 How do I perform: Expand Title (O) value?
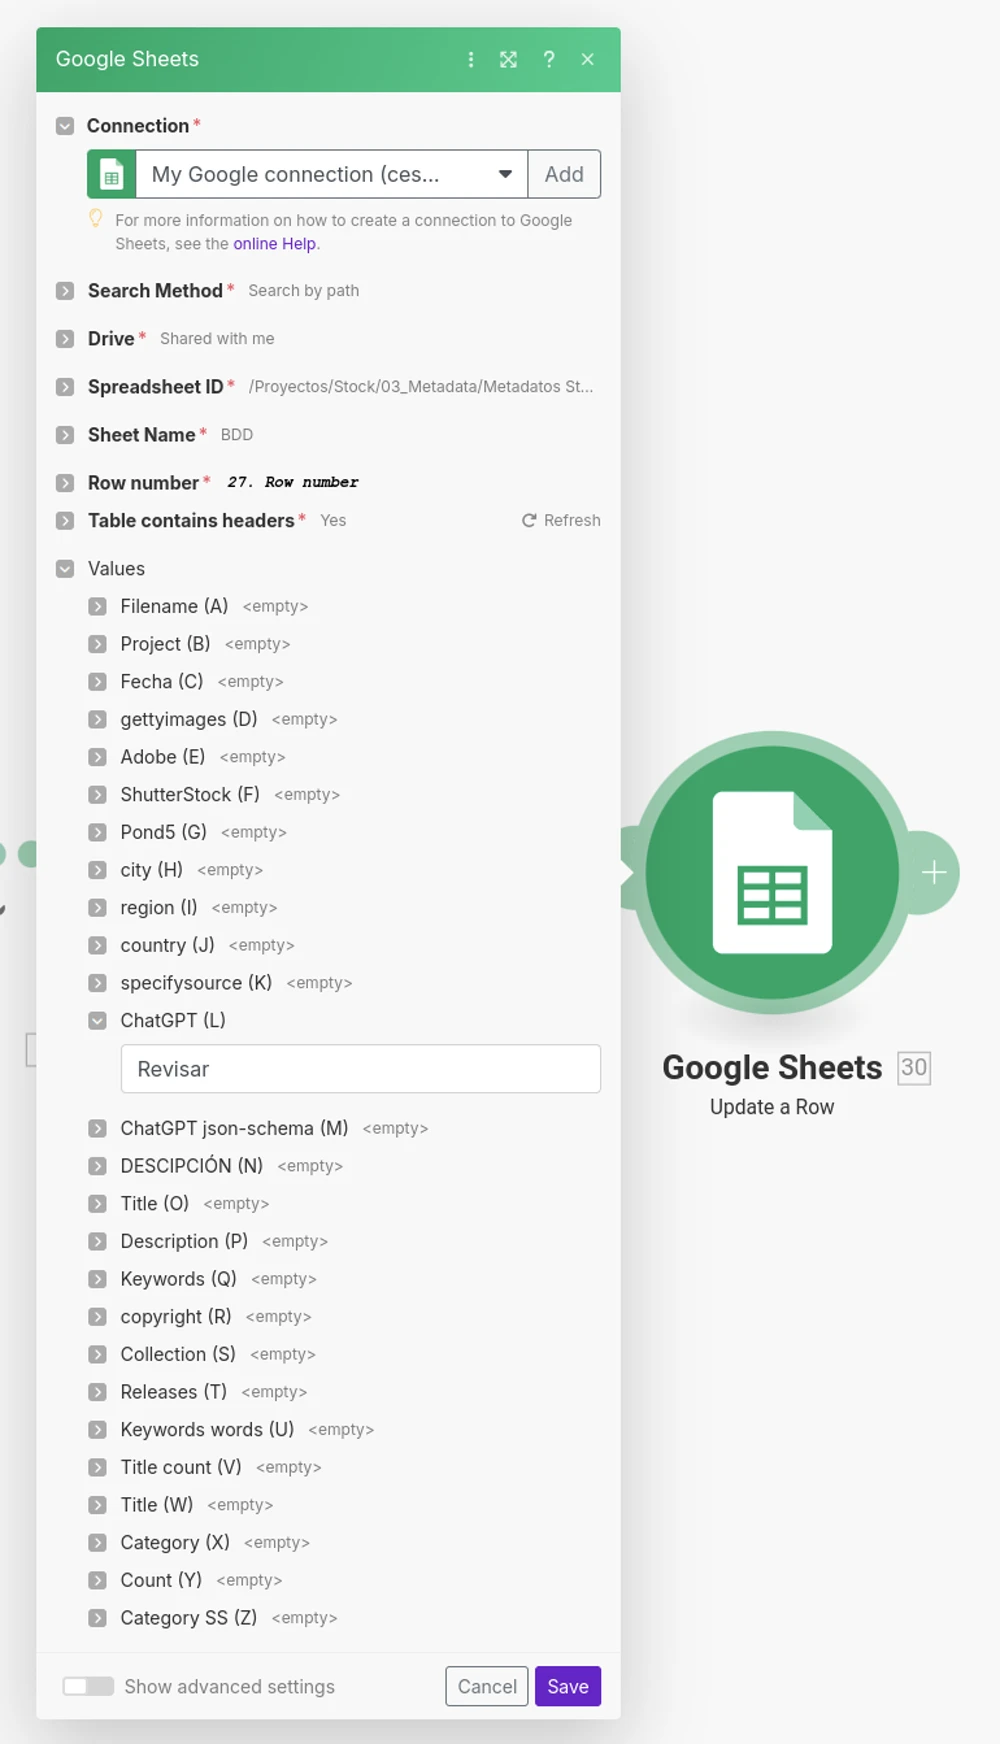[x=97, y=1204]
